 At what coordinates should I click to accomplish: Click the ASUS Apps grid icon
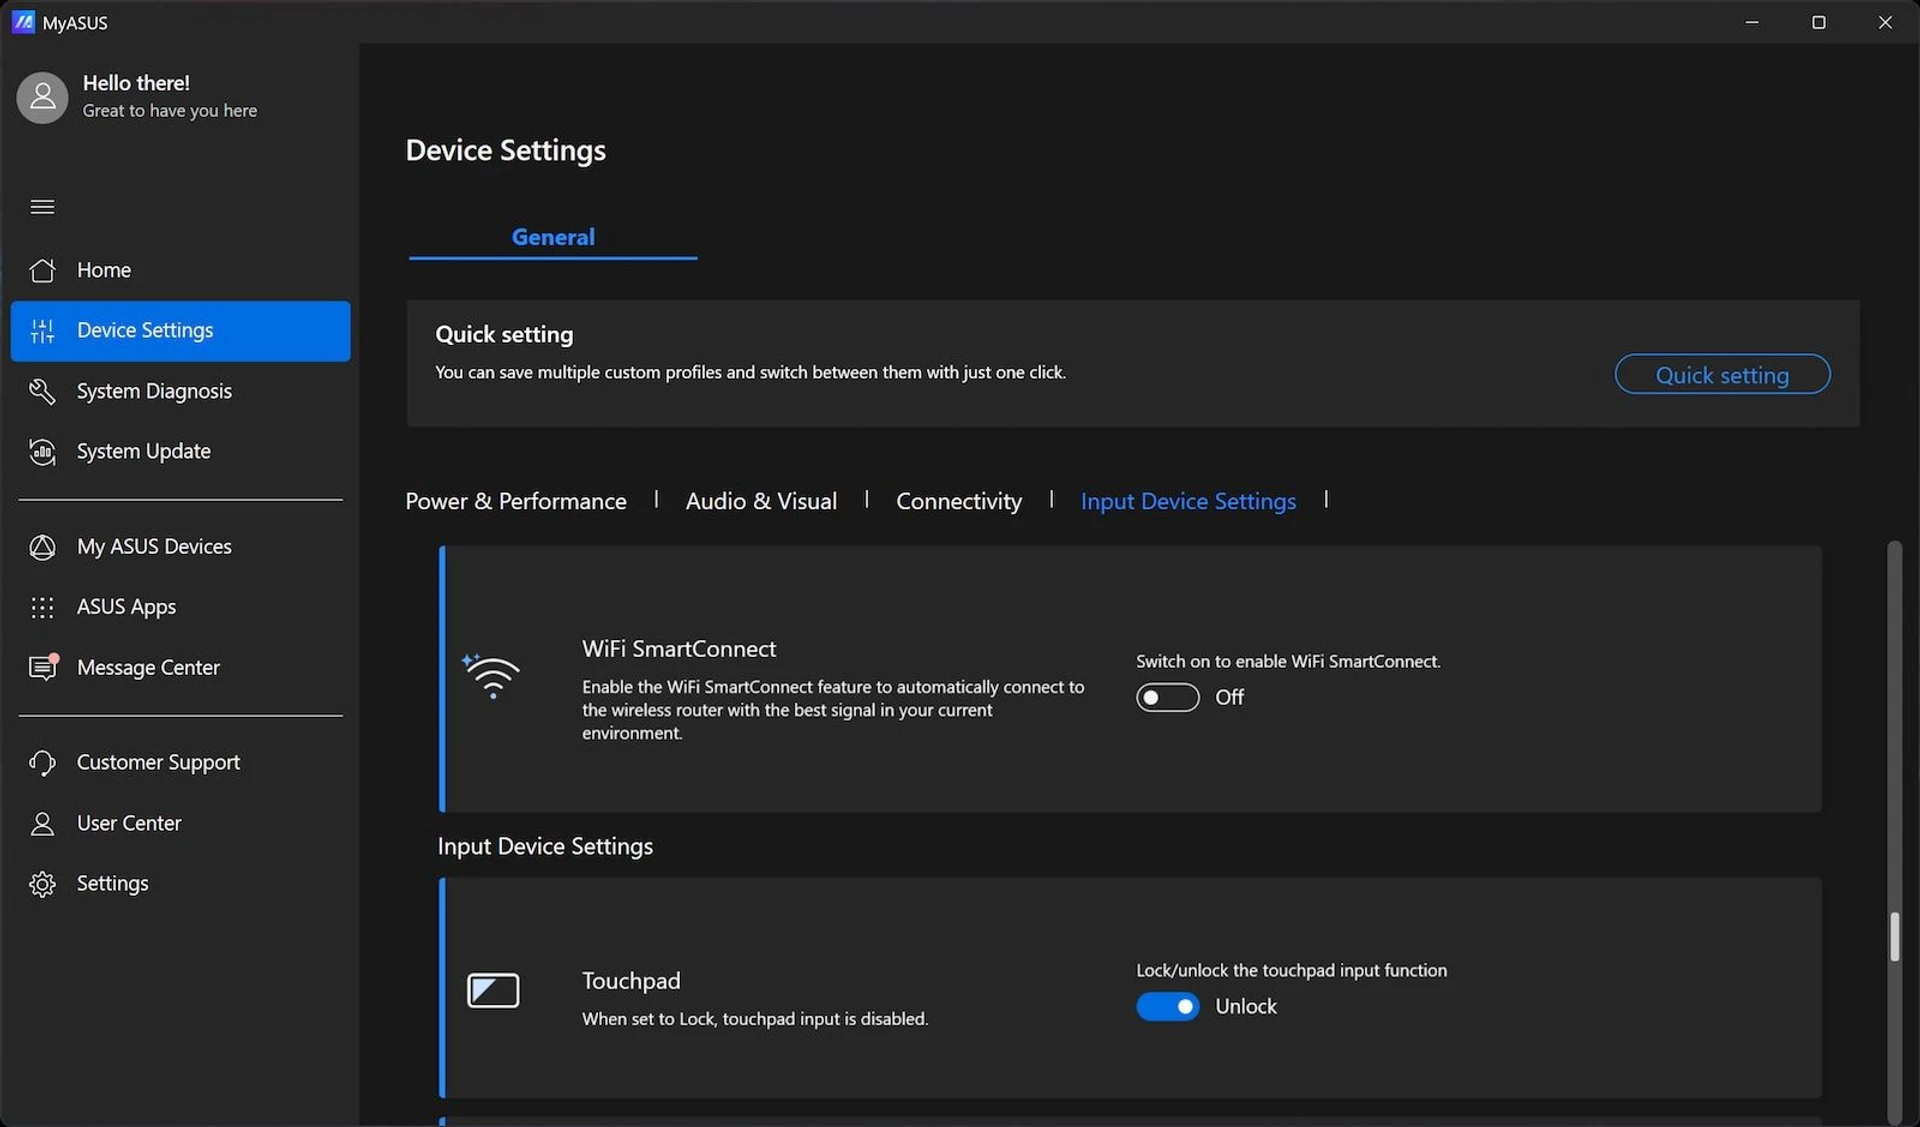click(42, 607)
